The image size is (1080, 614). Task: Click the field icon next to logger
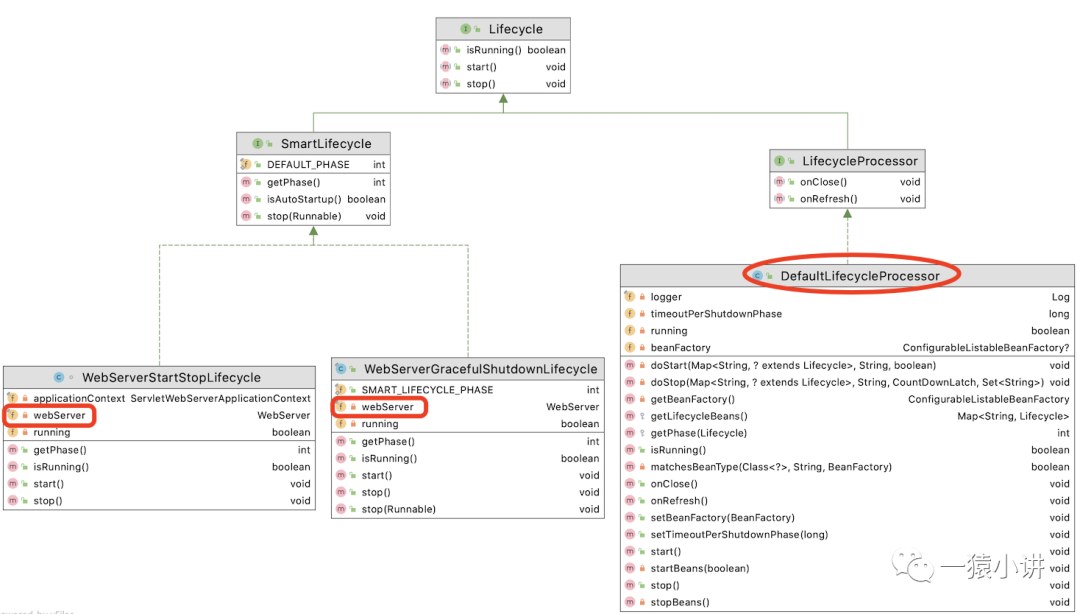630,296
